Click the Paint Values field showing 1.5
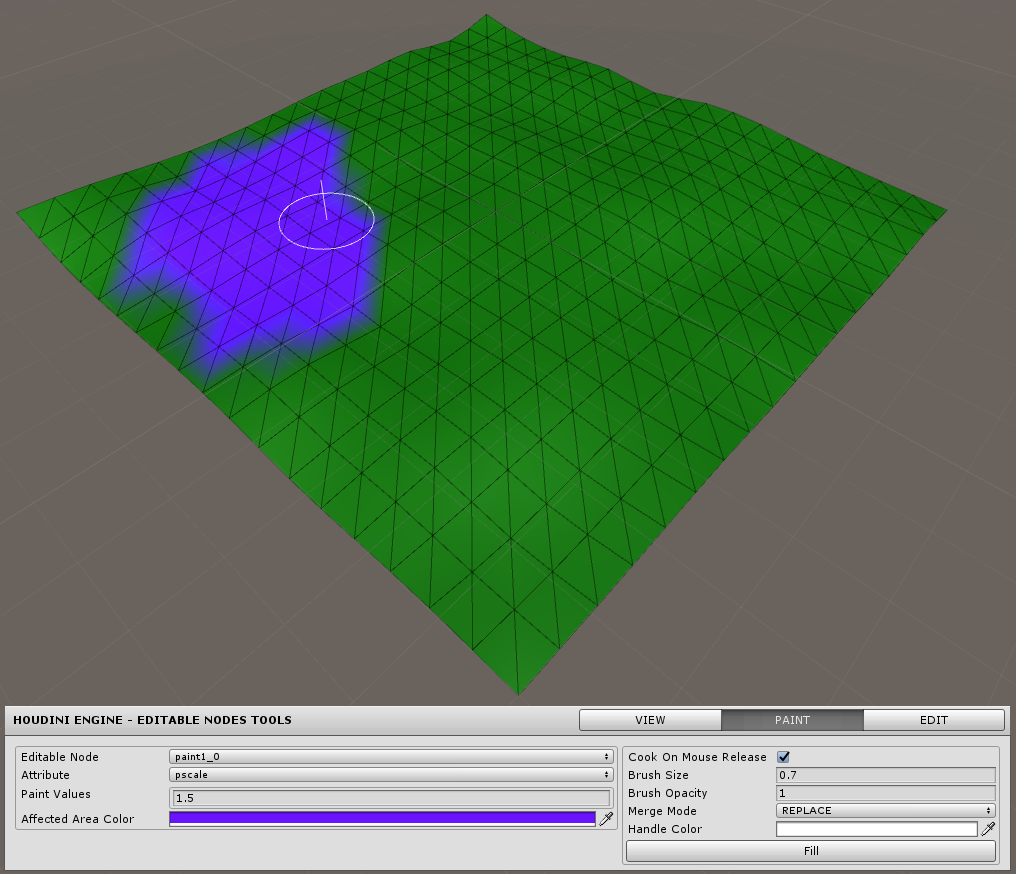Image resolution: width=1016 pixels, height=874 pixels. 391,798
